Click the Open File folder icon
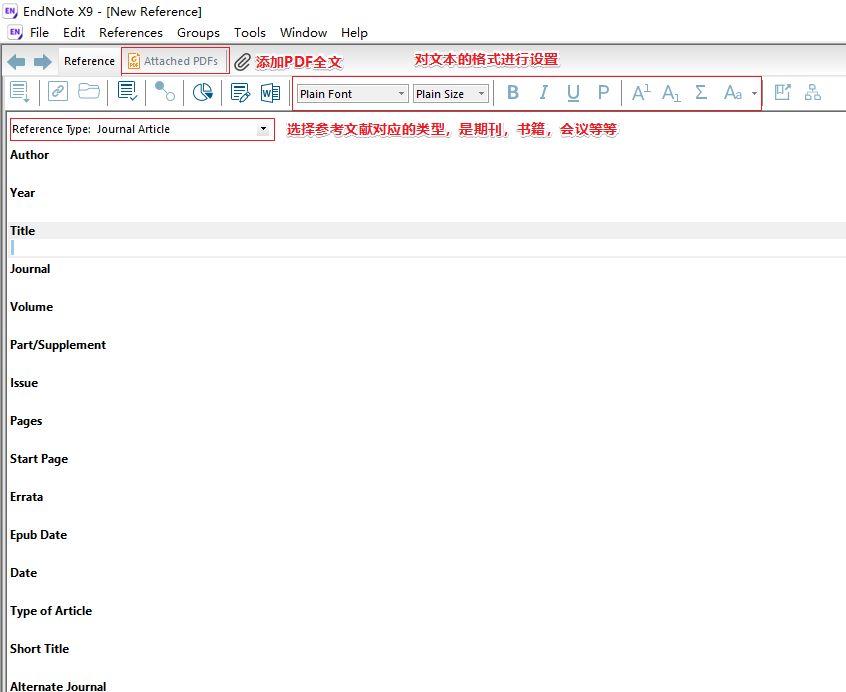 pos(89,92)
